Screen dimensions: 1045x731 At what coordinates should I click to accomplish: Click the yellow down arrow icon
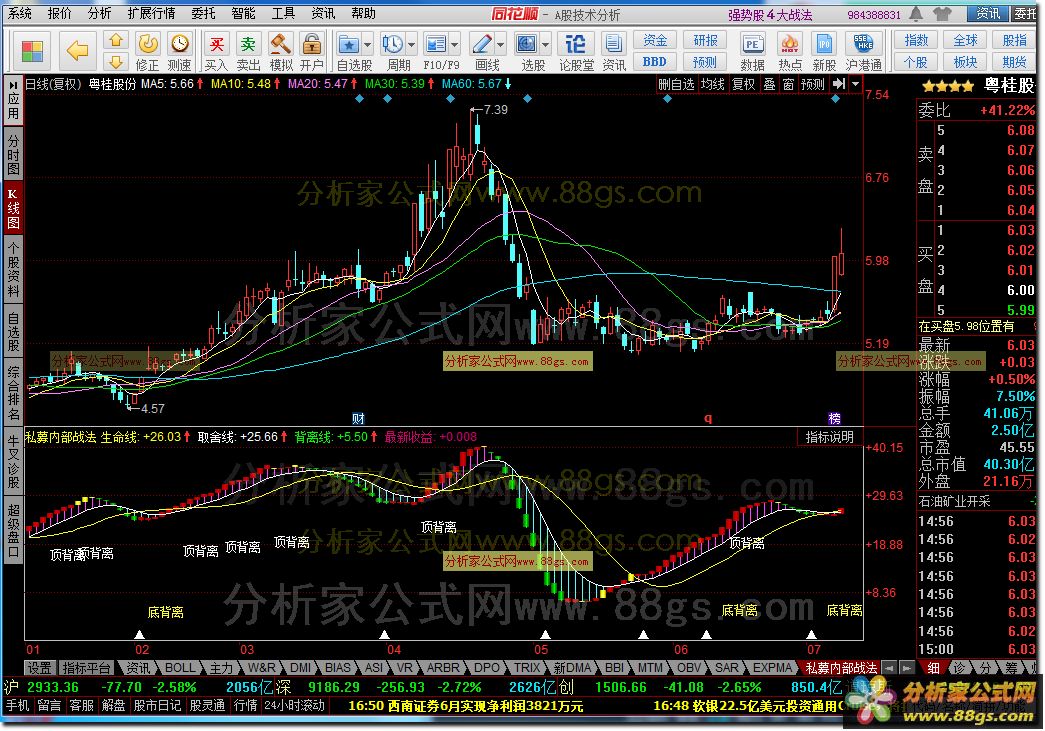click(116, 62)
